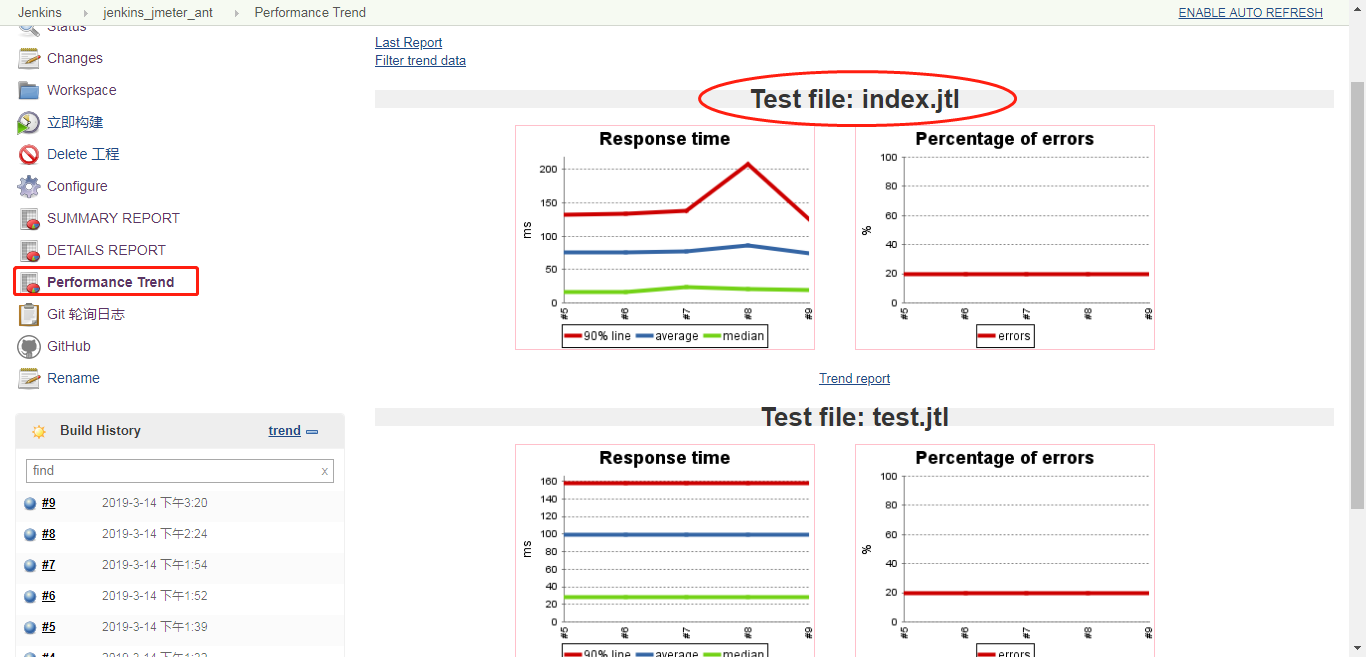
Task: Click the Delete 工程 red icon
Action: tap(28, 154)
